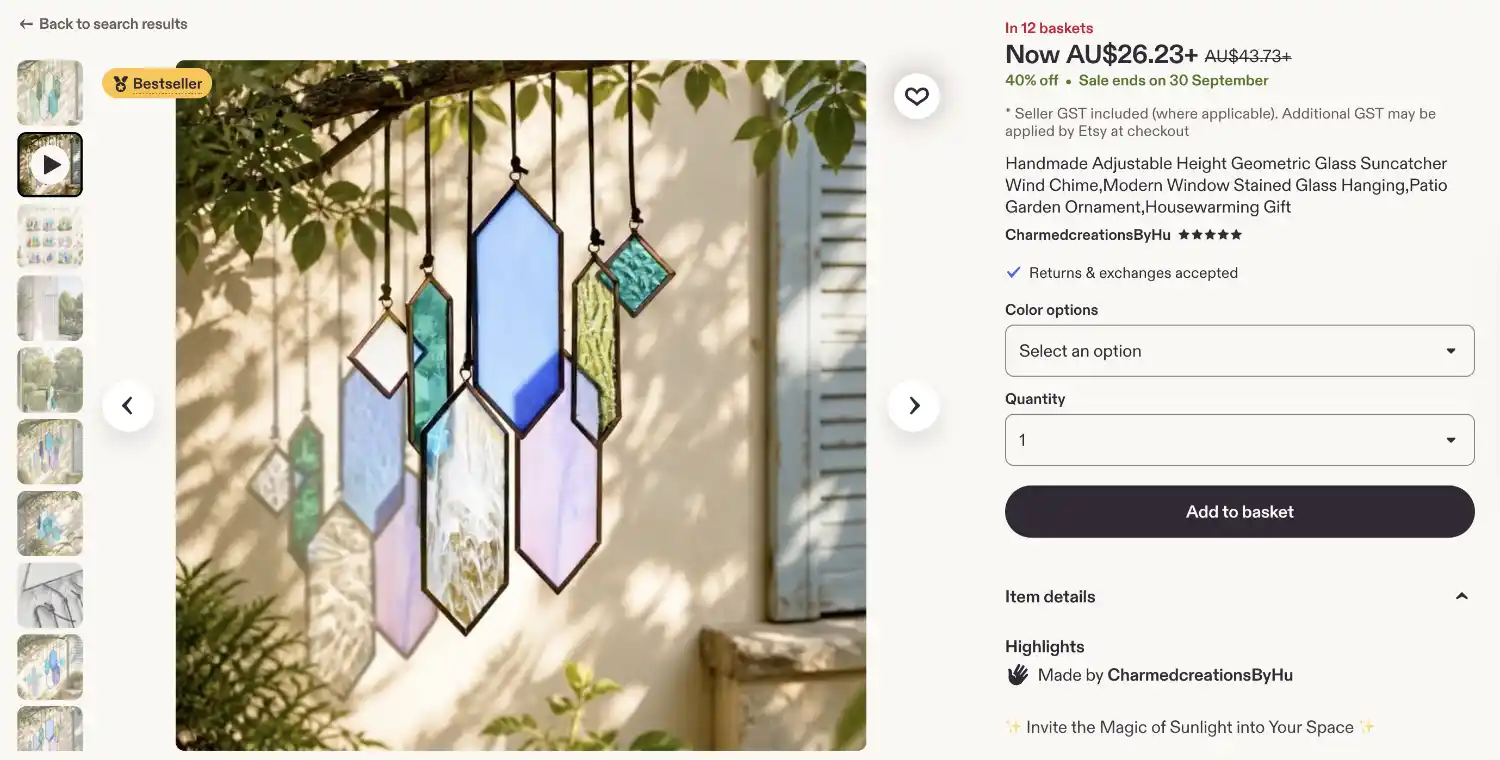Click the Bestseller badge
The image size is (1500, 760).
pyautogui.click(x=157, y=83)
